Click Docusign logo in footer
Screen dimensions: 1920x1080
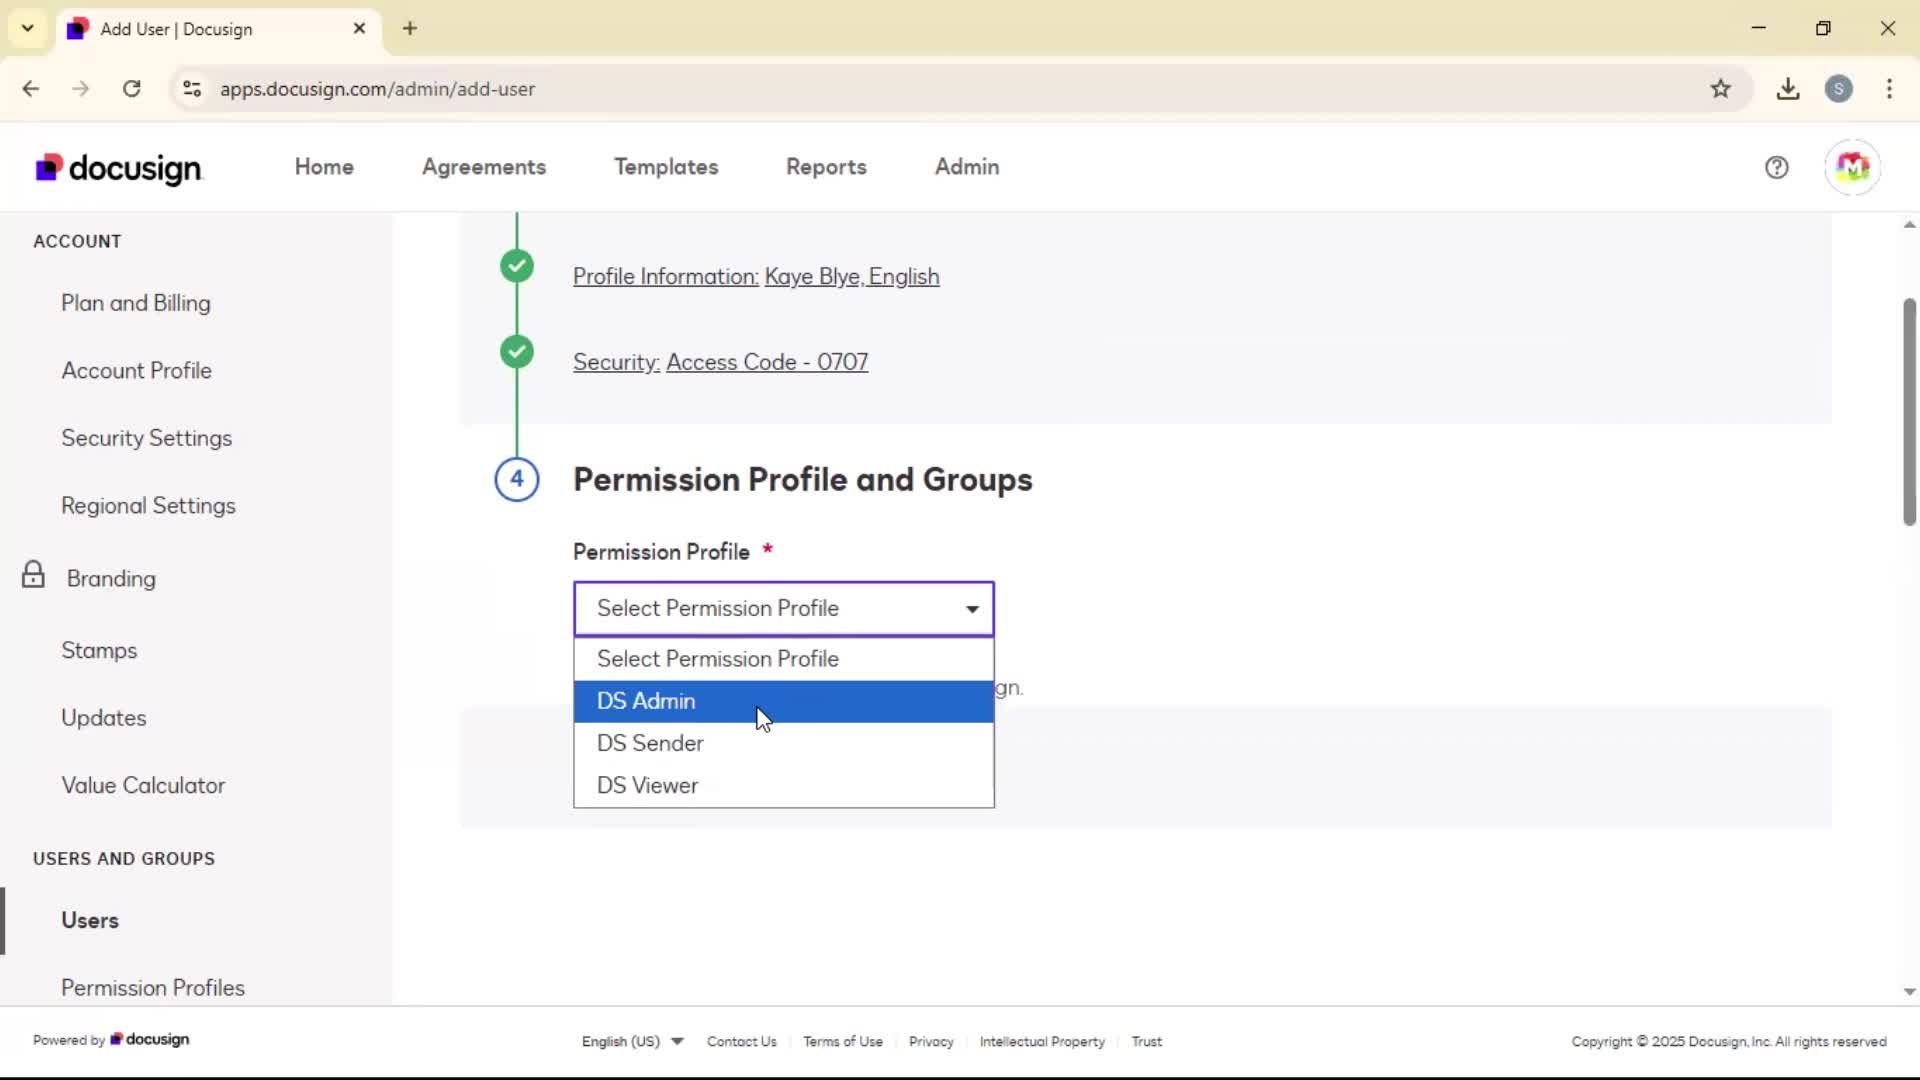[149, 1040]
